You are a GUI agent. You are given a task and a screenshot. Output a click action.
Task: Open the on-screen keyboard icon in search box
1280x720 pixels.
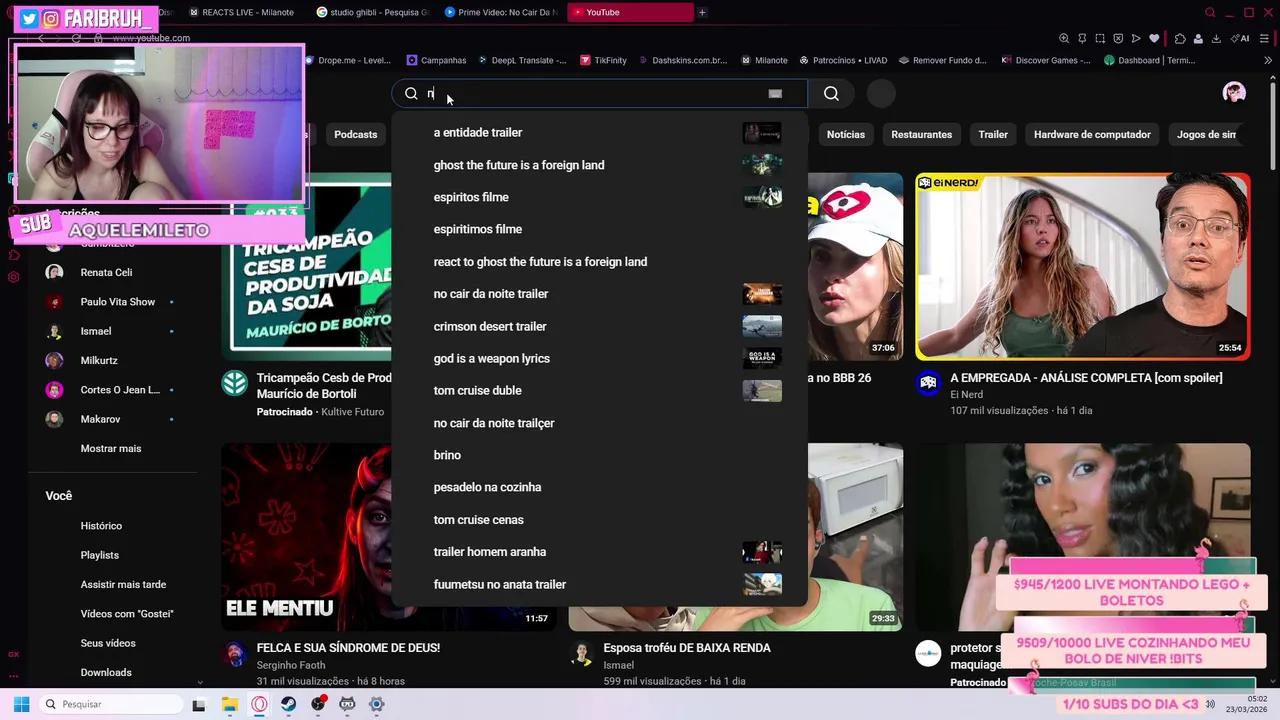(775, 93)
